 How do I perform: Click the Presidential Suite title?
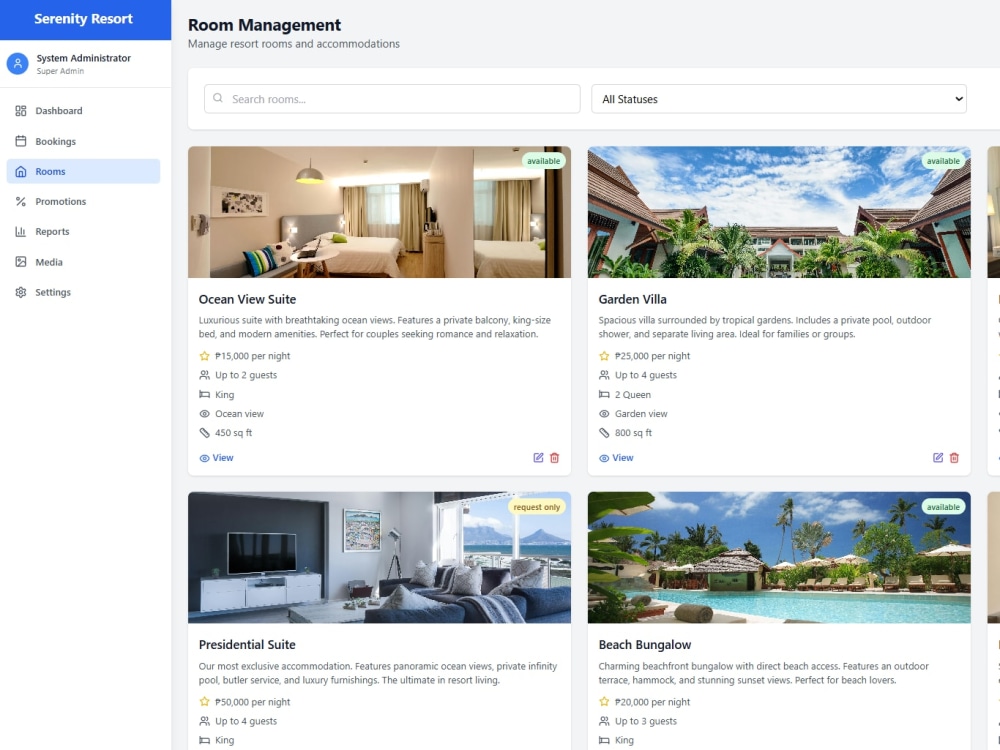[x=247, y=645]
